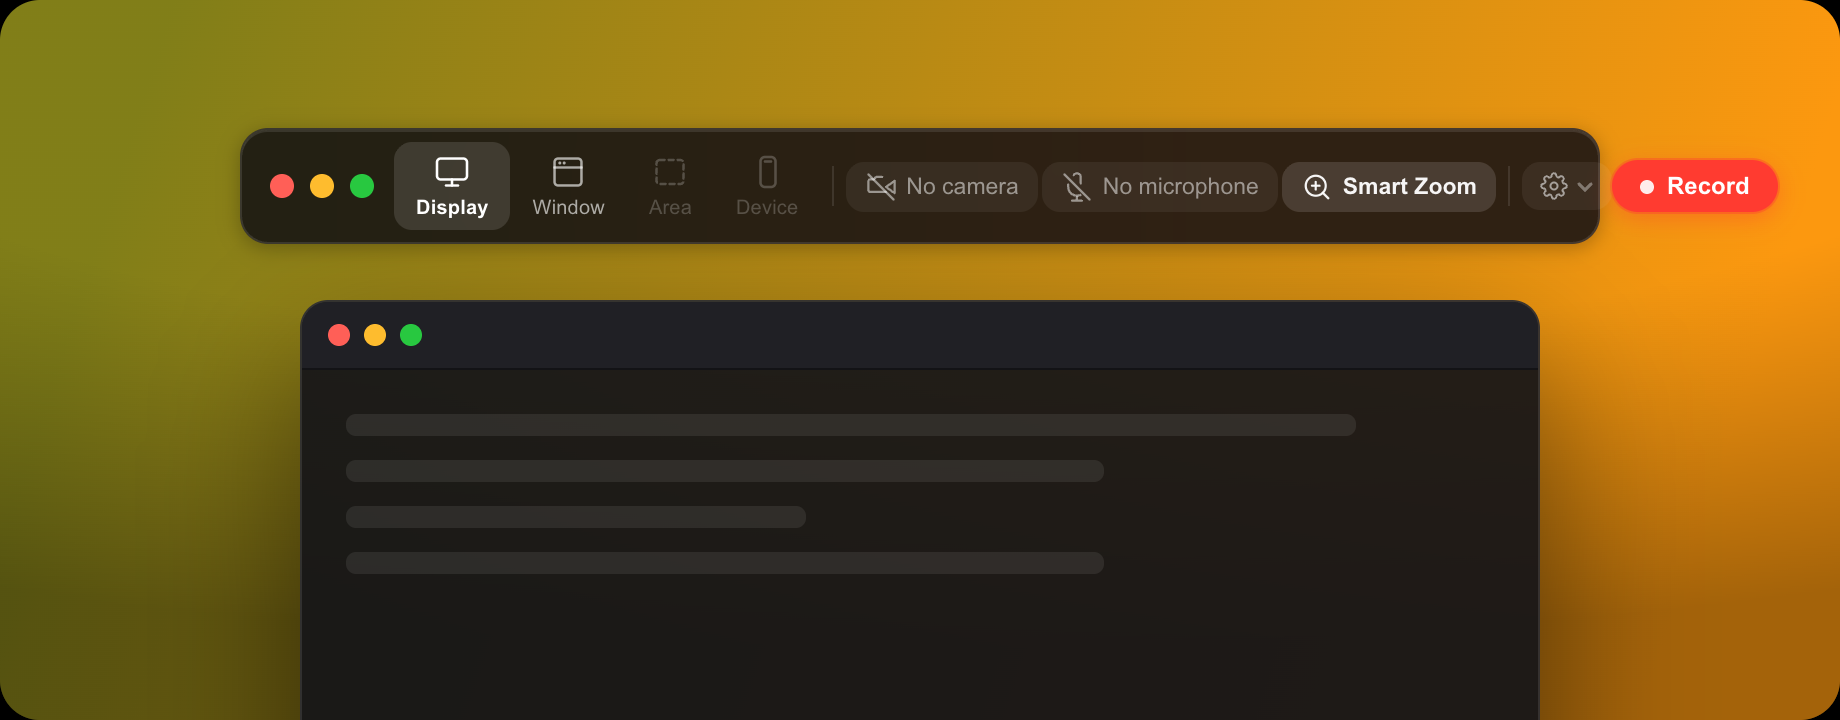This screenshot has width=1840, height=720.
Task: Close the recorder toolbar with red button
Action: 282,186
